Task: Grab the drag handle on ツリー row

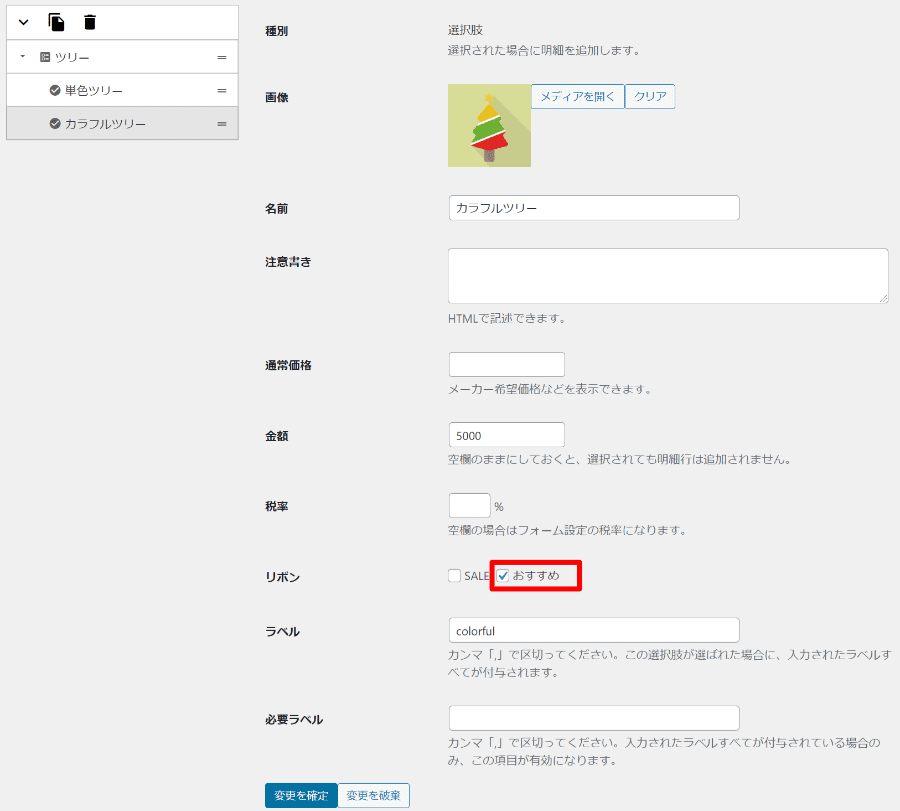Action: [x=222, y=57]
